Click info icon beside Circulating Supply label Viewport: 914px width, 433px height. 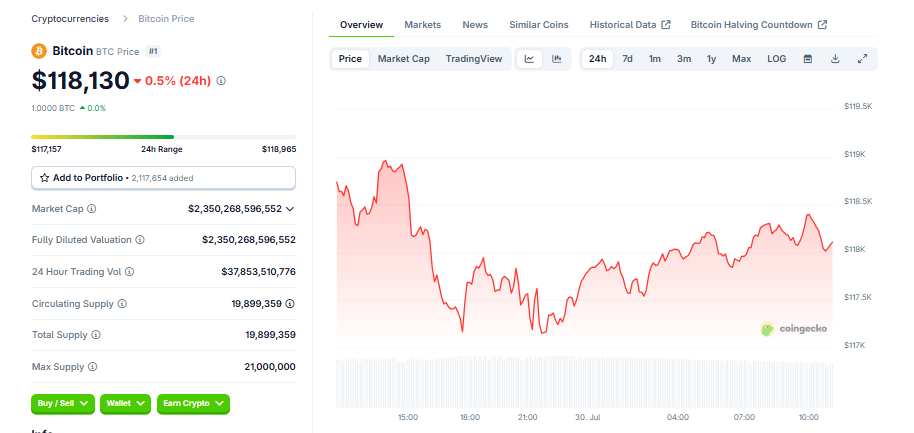(122, 304)
